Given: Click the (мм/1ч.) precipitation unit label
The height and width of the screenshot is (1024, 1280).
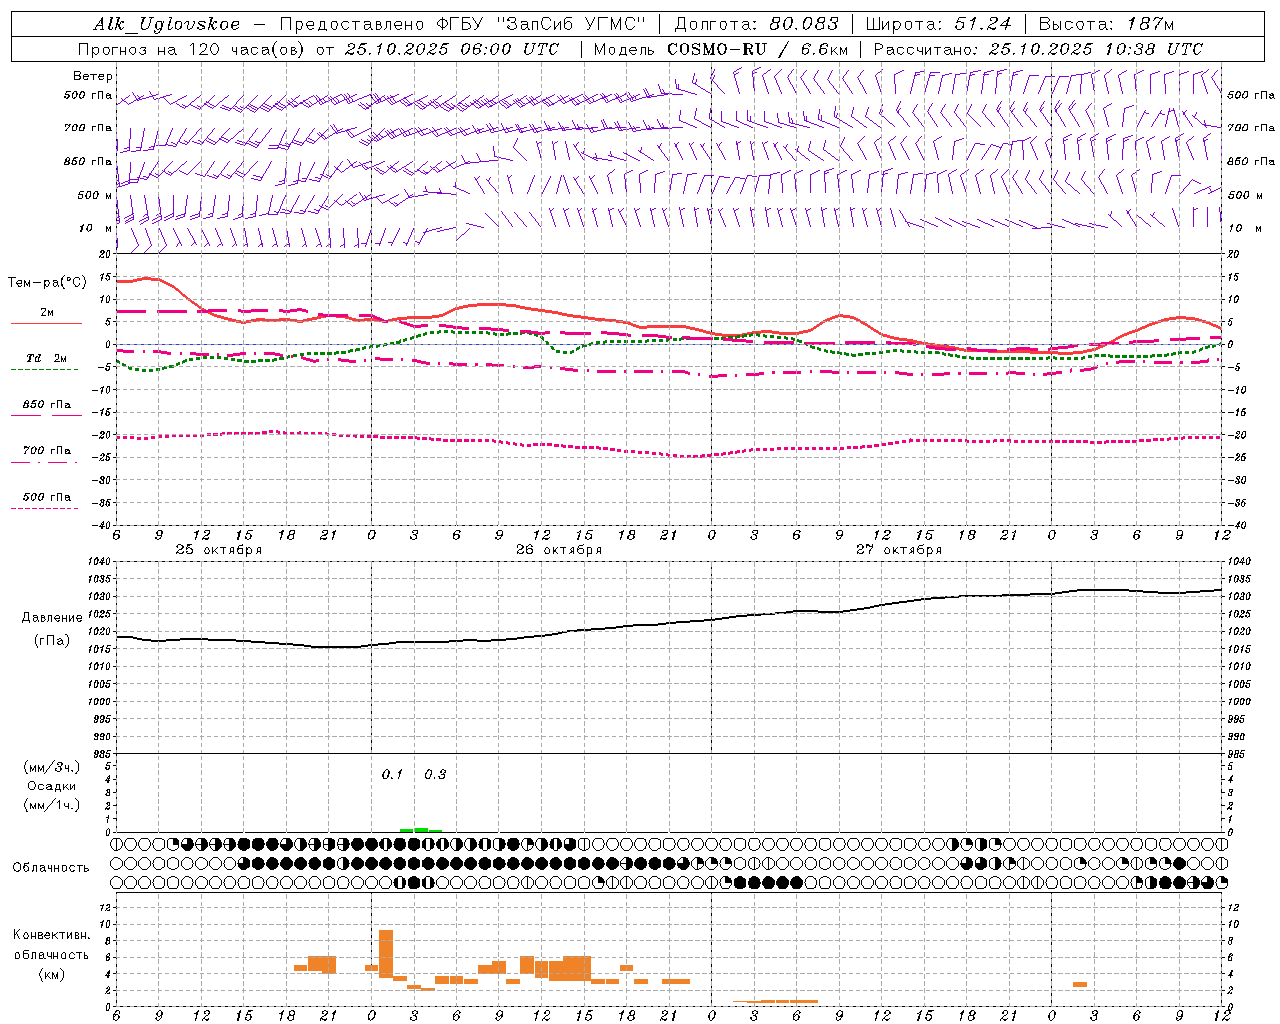Looking at the screenshot, I should 52,805.
